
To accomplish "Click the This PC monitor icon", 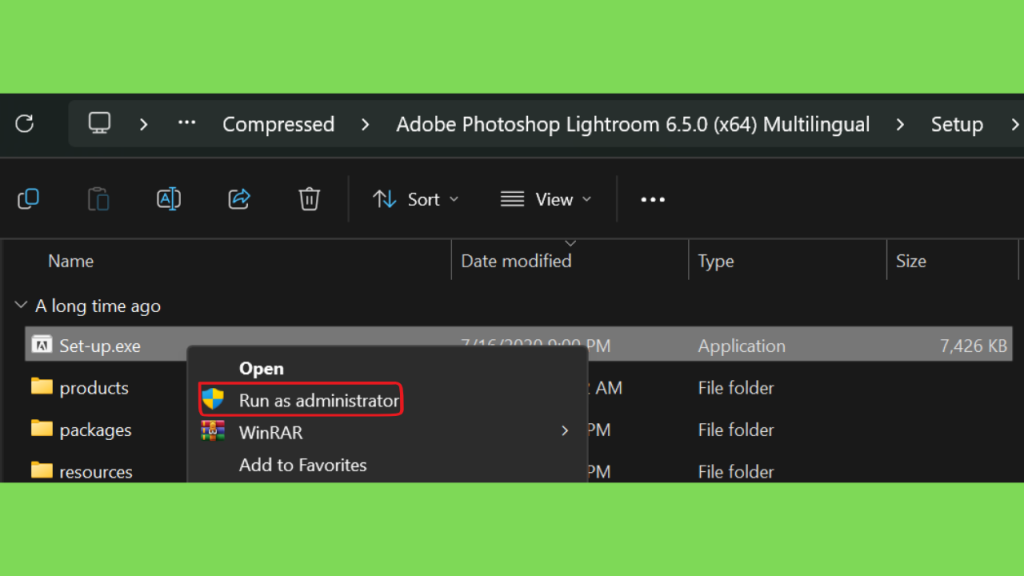I will [x=99, y=123].
